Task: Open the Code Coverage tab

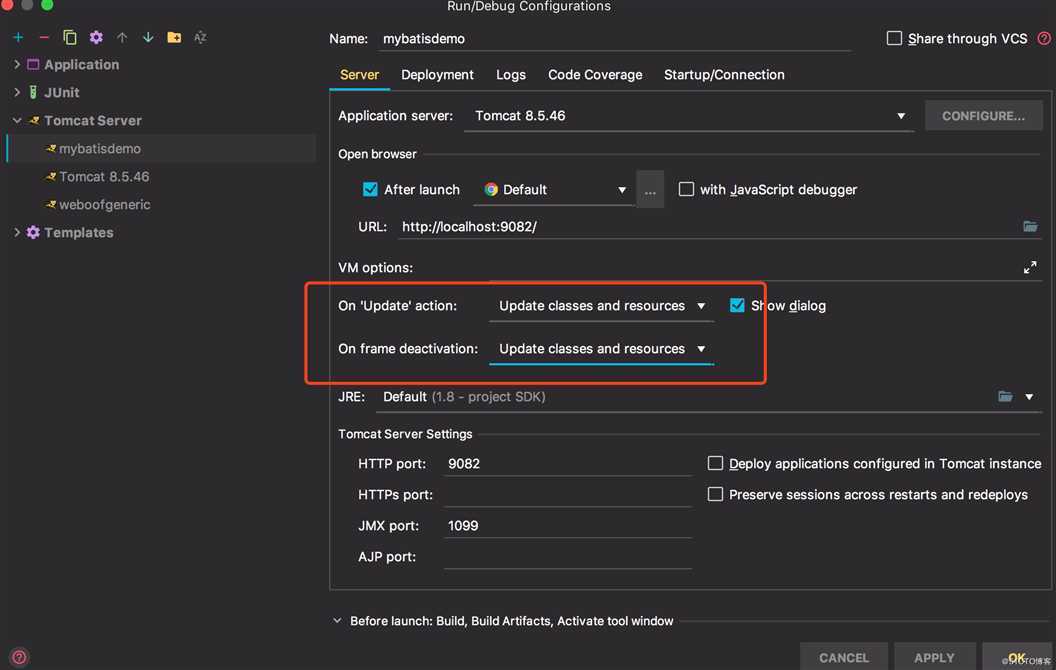Action: pyautogui.click(x=595, y=75)
